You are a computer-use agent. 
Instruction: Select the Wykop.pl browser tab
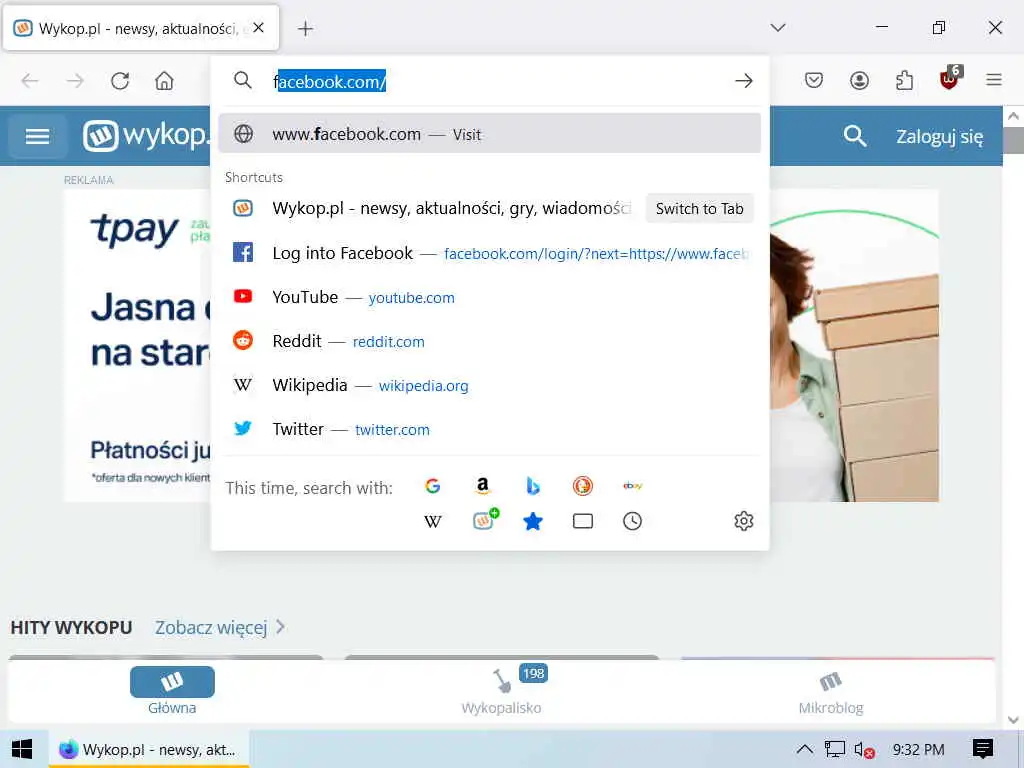point(141,28)
